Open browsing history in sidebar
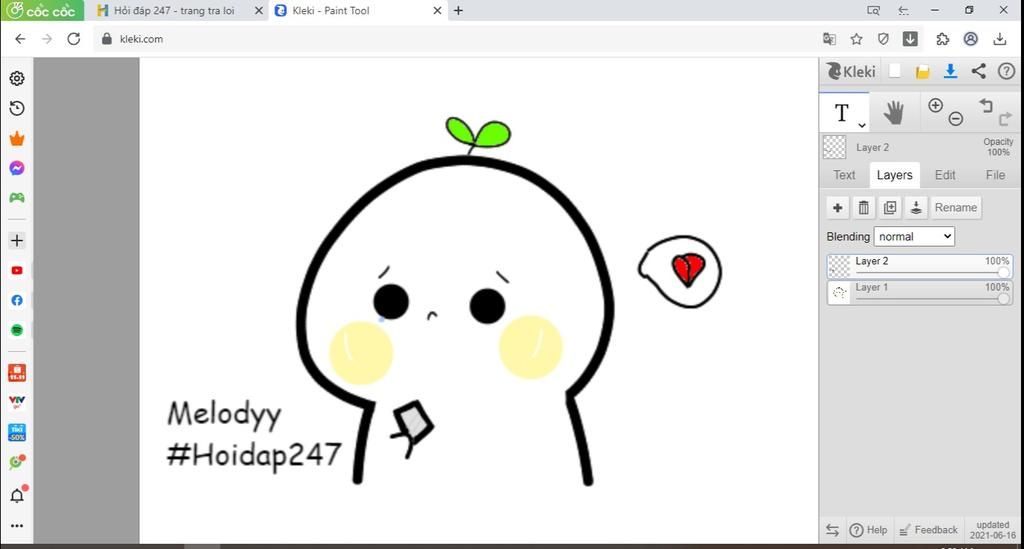This screenshot has height=549, width=1024. (17, 108)
